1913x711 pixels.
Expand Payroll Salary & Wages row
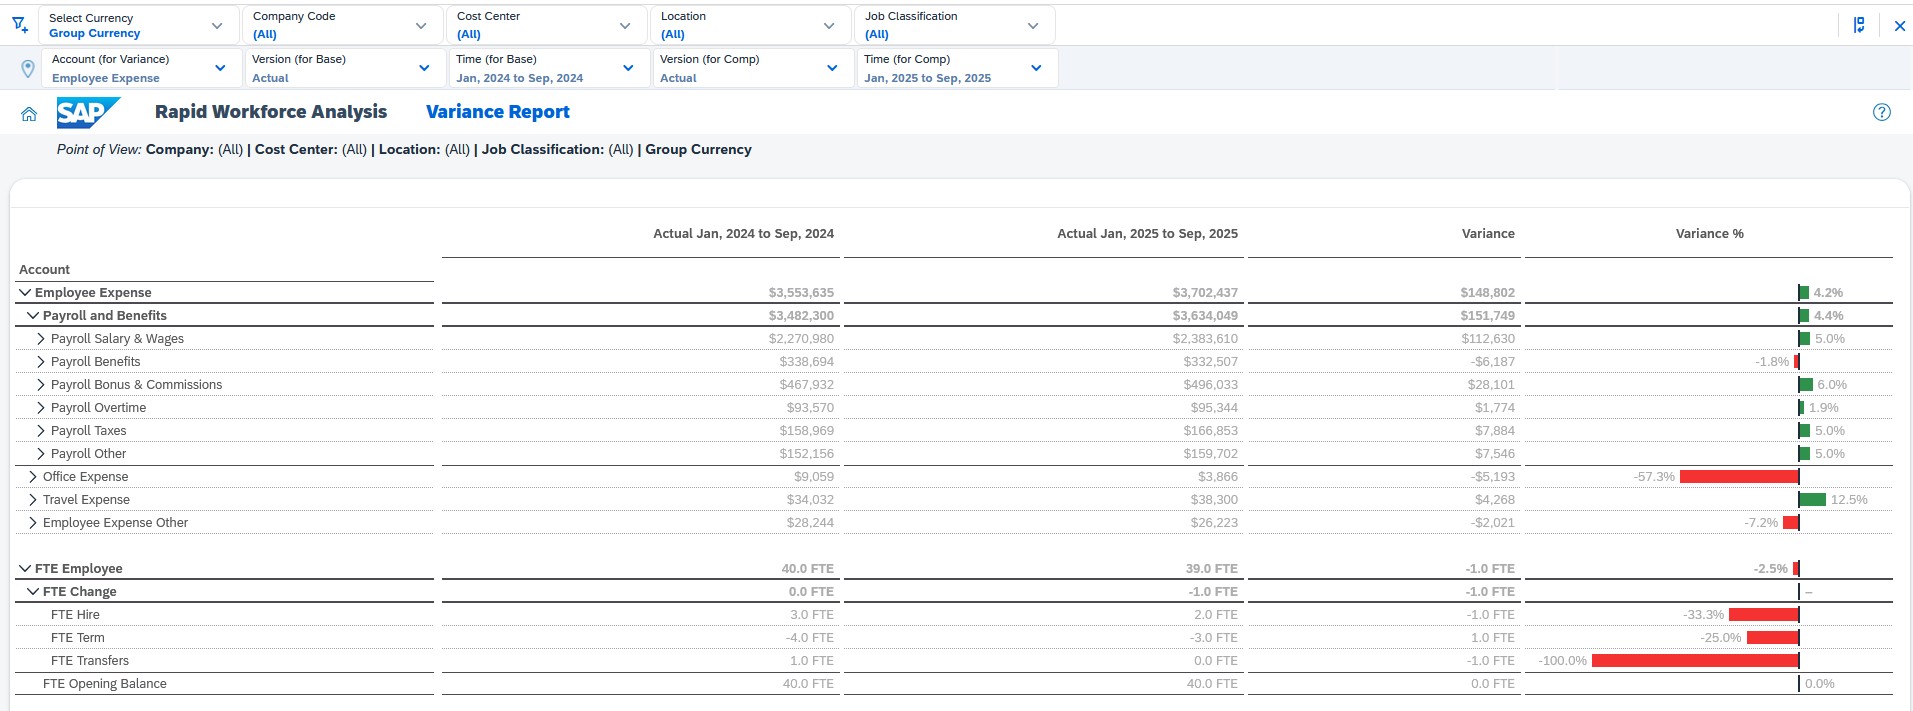click(41, 339)
